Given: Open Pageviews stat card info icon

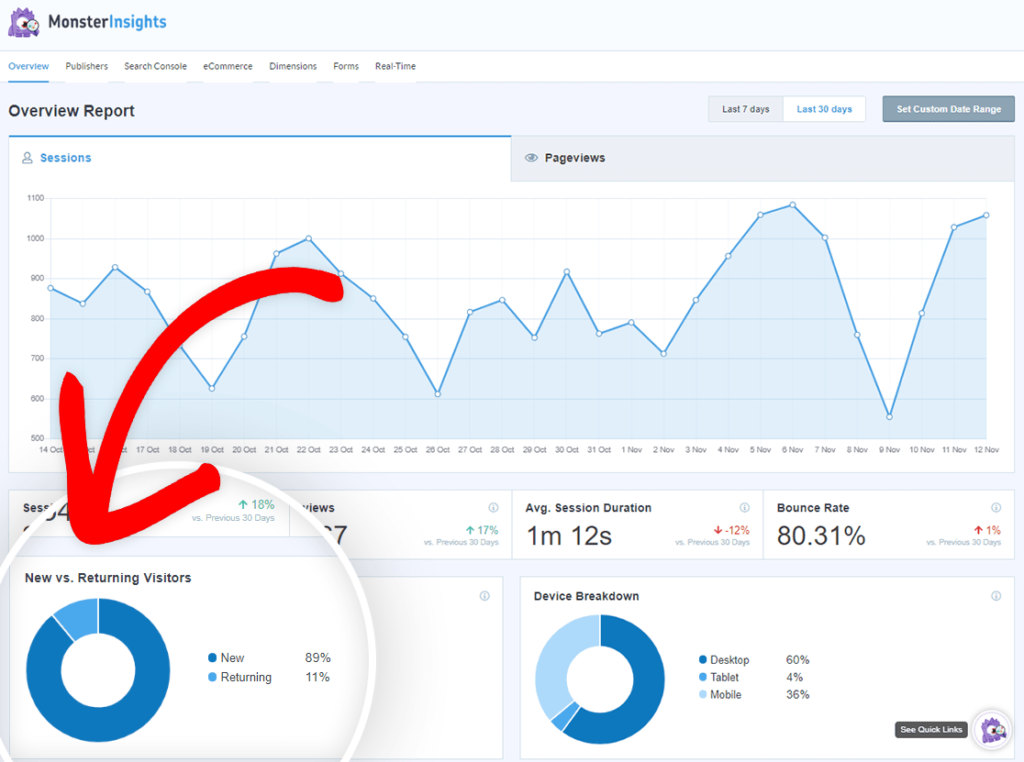Looking at the screenshot, I should point(493,507).
